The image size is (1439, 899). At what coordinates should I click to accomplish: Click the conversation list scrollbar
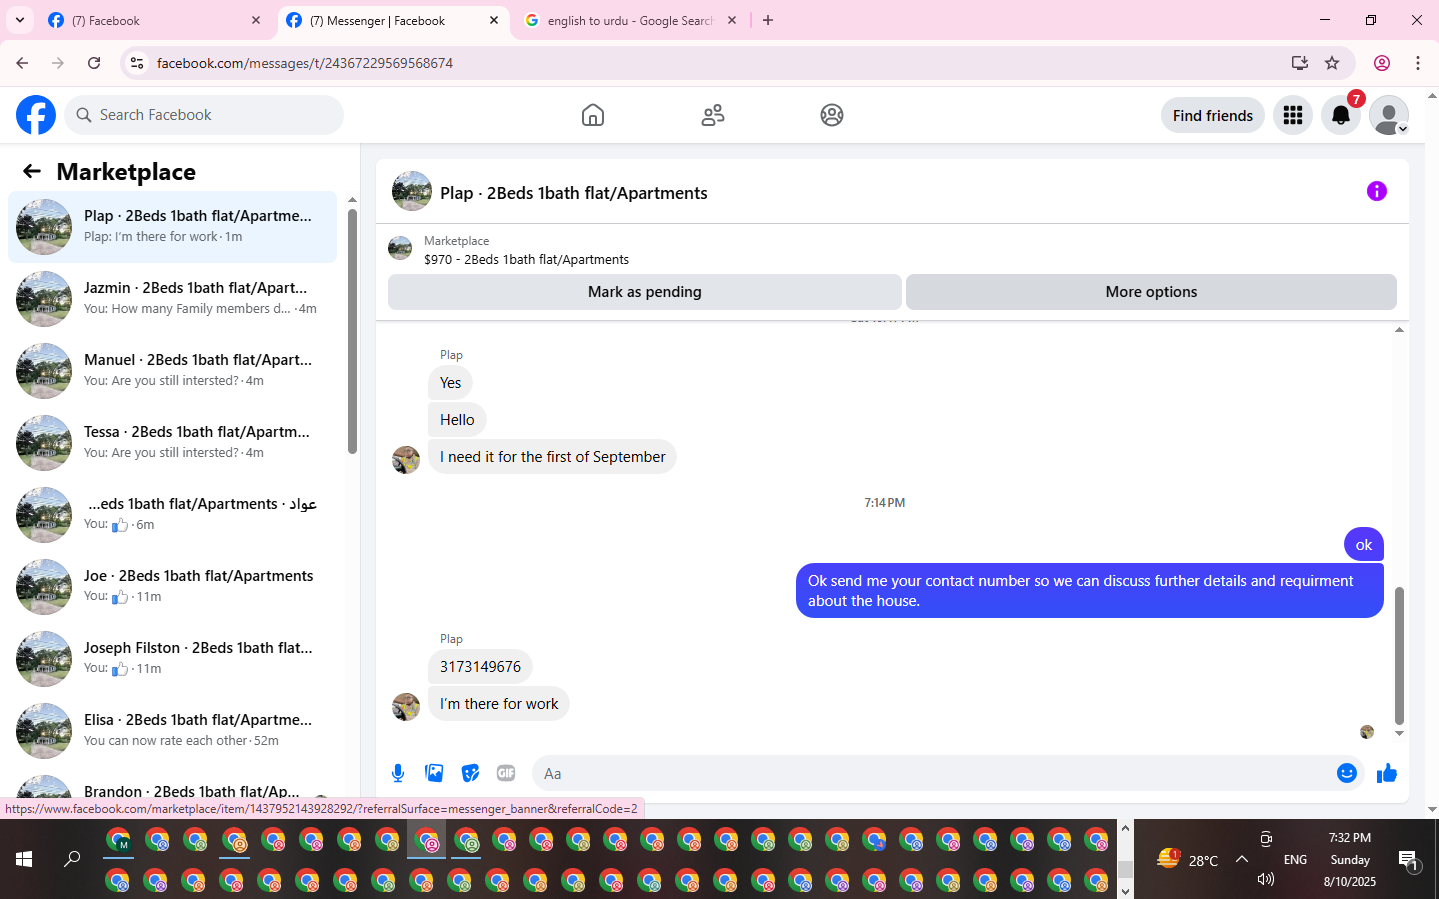tap(352, 330)
